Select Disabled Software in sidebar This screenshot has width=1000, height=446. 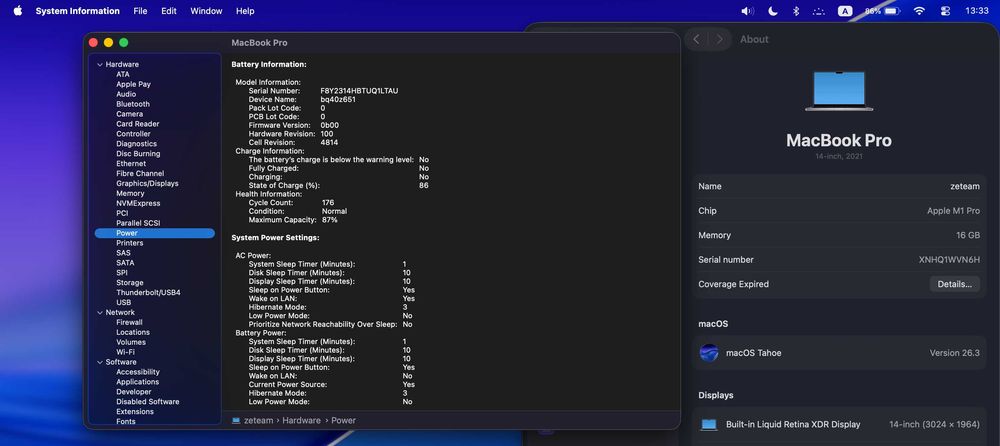point(147,402)
